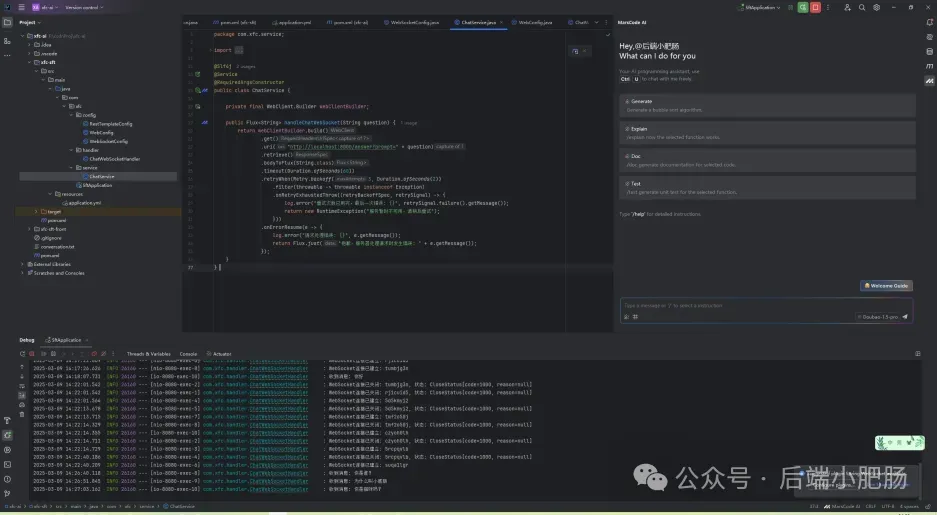Click the MarsCode AI sidebar icon
This screenshot has width=937, height=515.
tap(929, 80)
